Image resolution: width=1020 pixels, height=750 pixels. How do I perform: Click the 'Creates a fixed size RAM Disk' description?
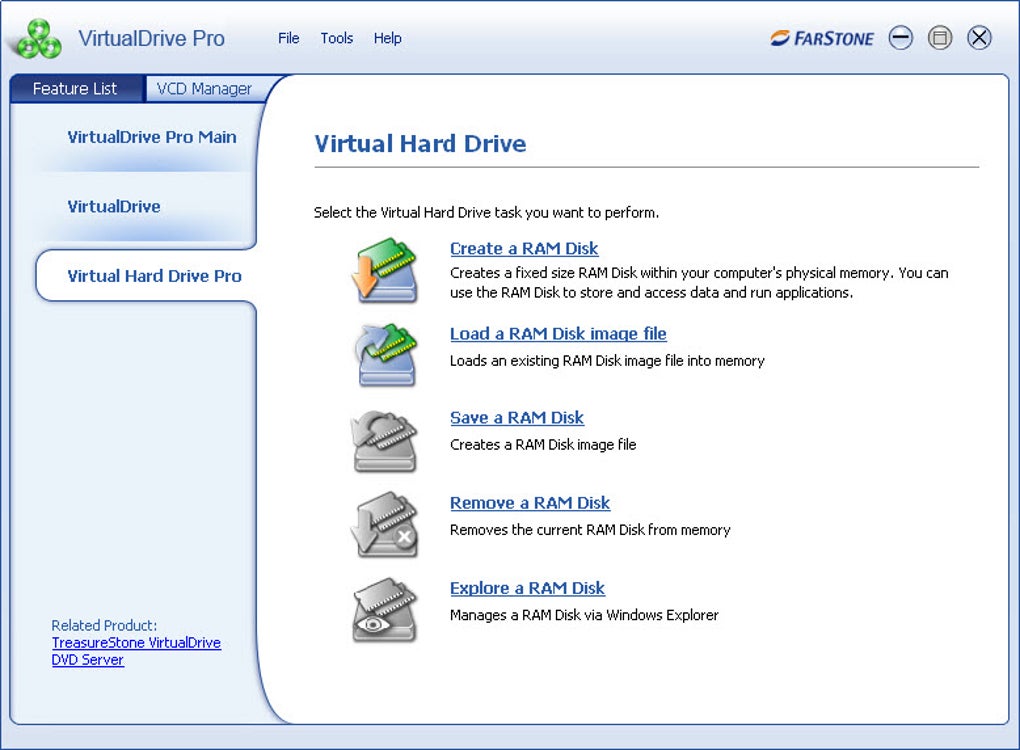(x=699, y=283)
